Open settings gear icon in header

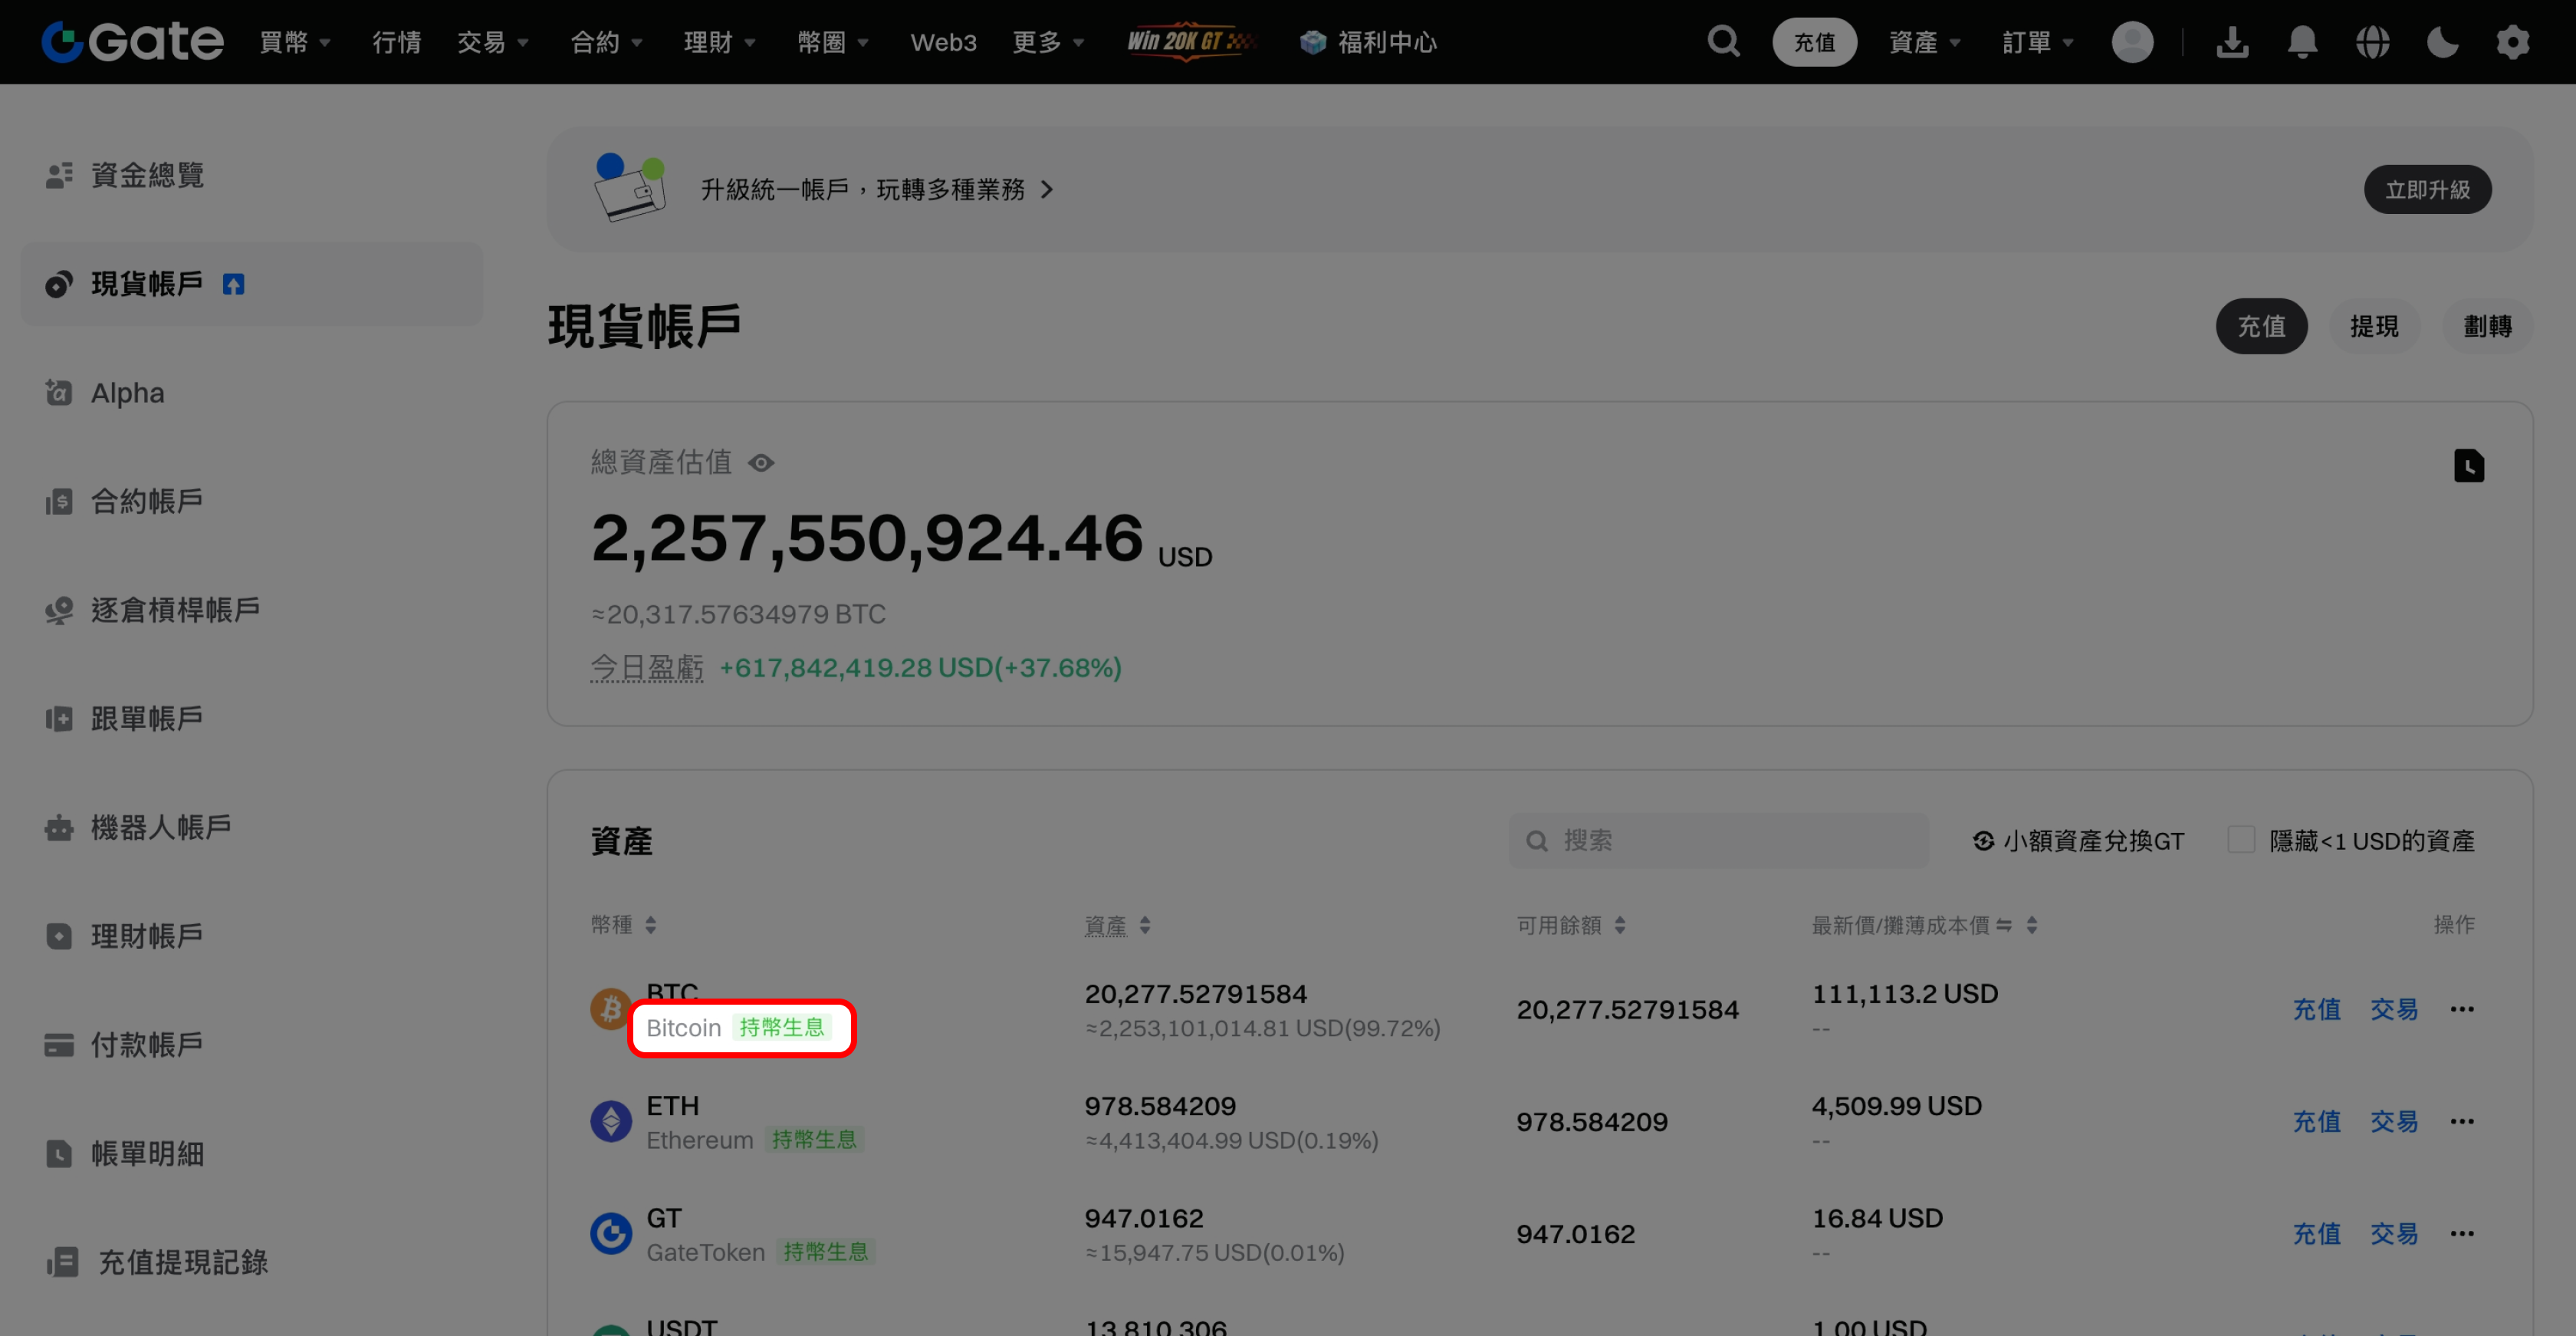point(2512,42)
